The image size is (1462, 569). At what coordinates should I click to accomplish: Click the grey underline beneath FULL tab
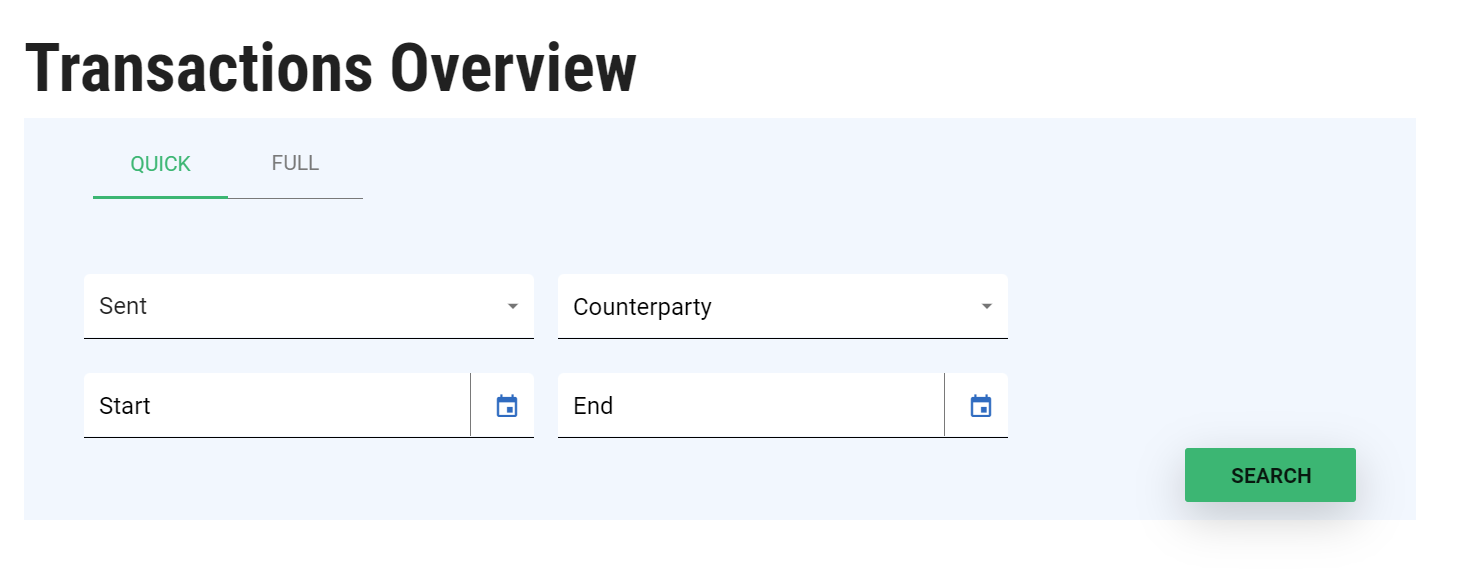295,198
